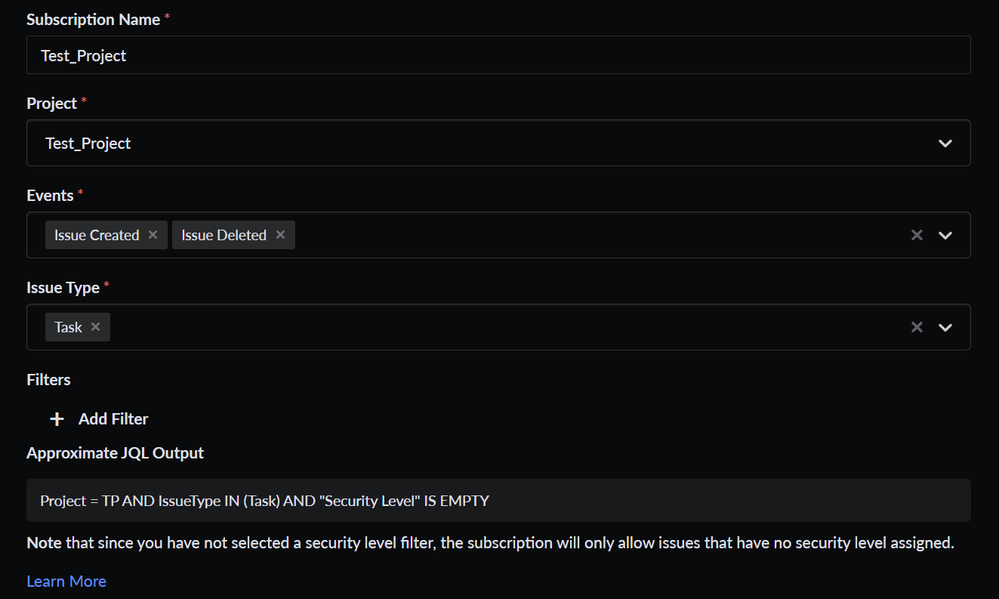999x599 pixels.
Task: Click the Issue Type dropdown chevron icon
Action: pyautogui.click(x=944, y=326)
